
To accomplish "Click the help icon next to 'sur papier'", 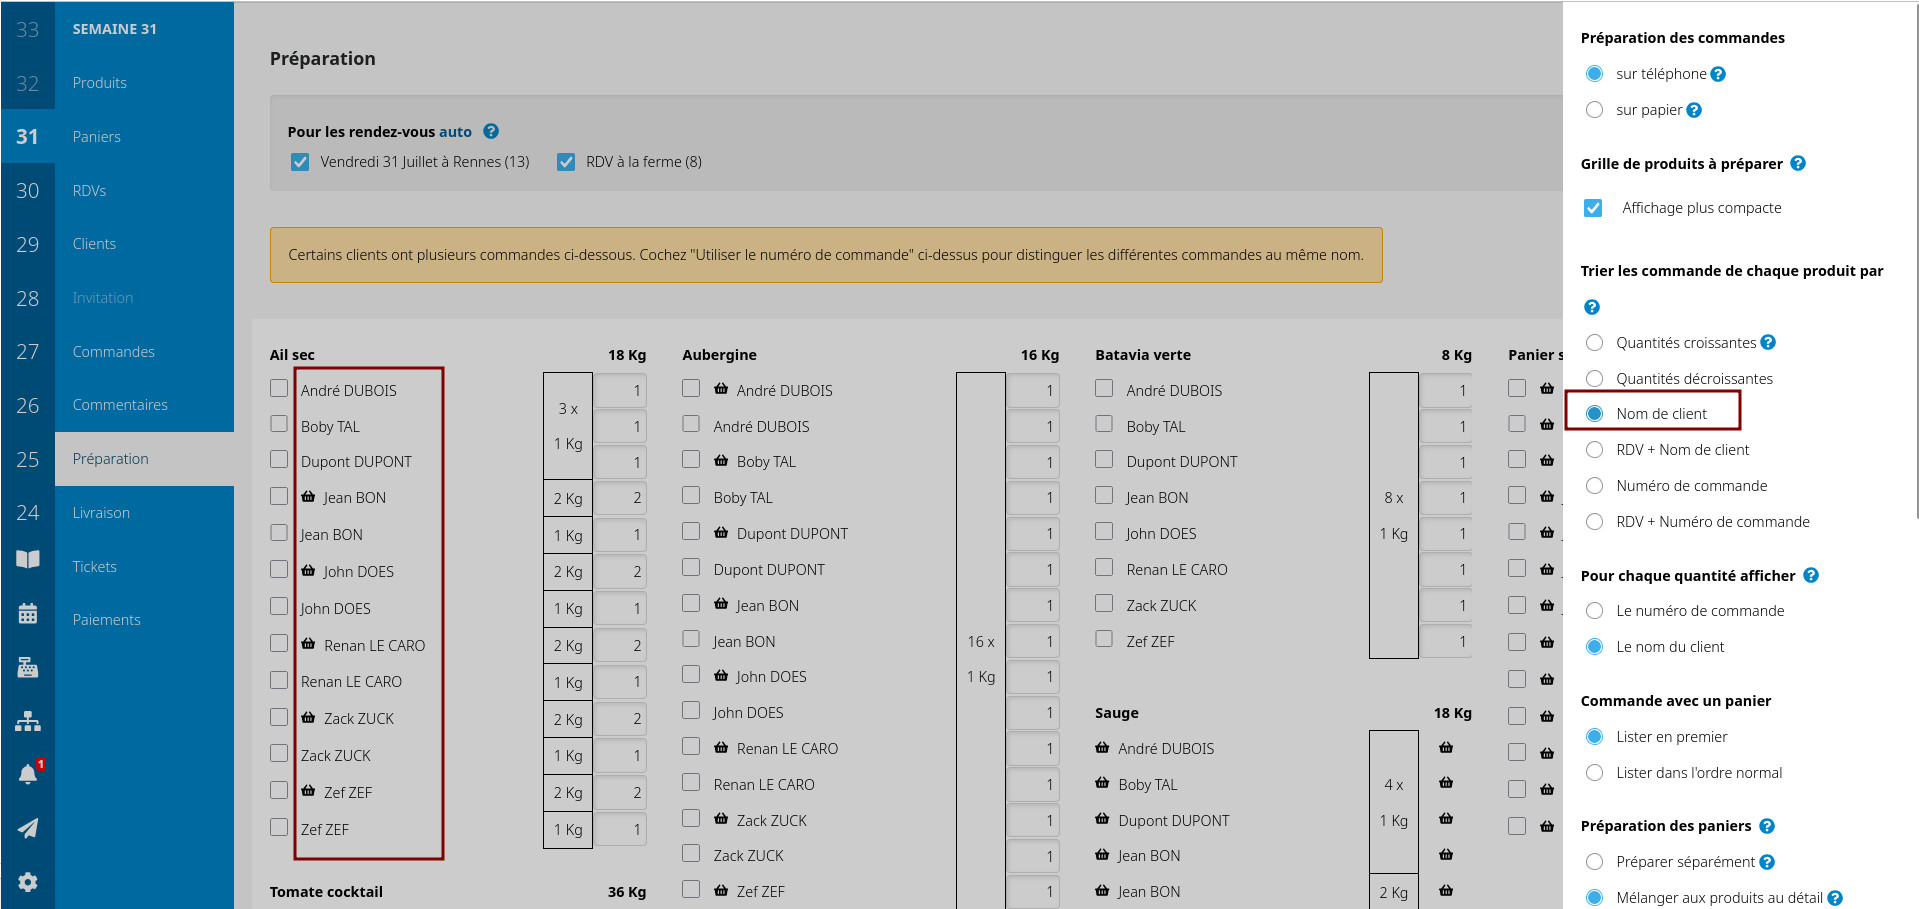I will 1694,110.
